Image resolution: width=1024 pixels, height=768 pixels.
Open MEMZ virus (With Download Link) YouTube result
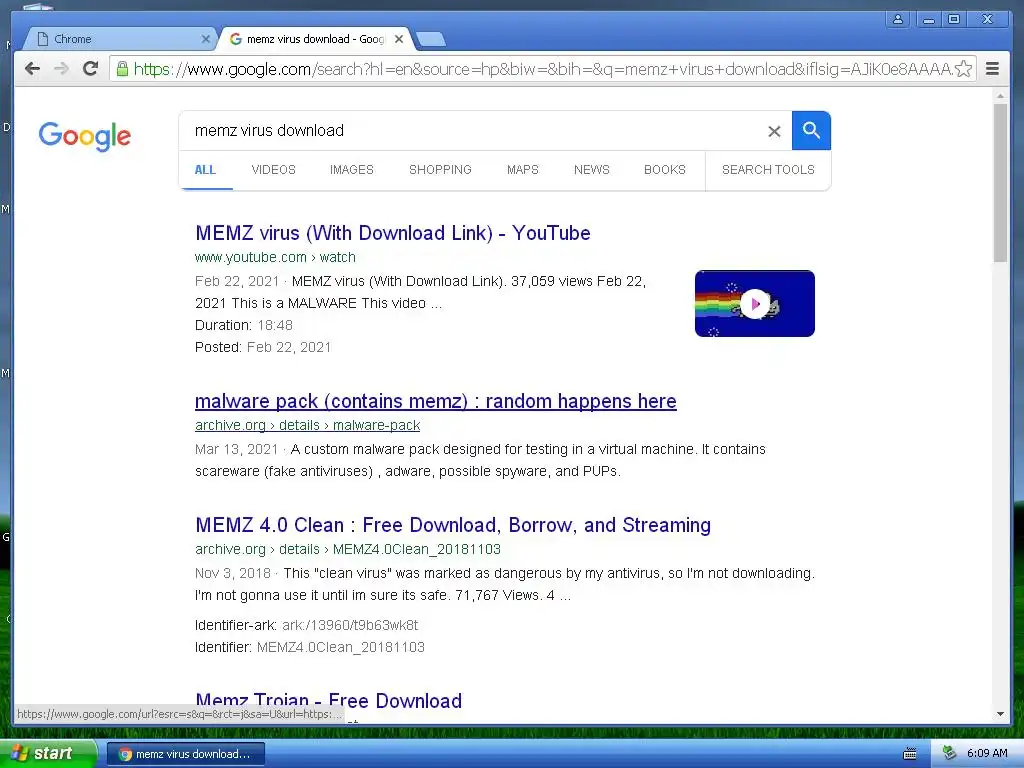coord(392,233)
